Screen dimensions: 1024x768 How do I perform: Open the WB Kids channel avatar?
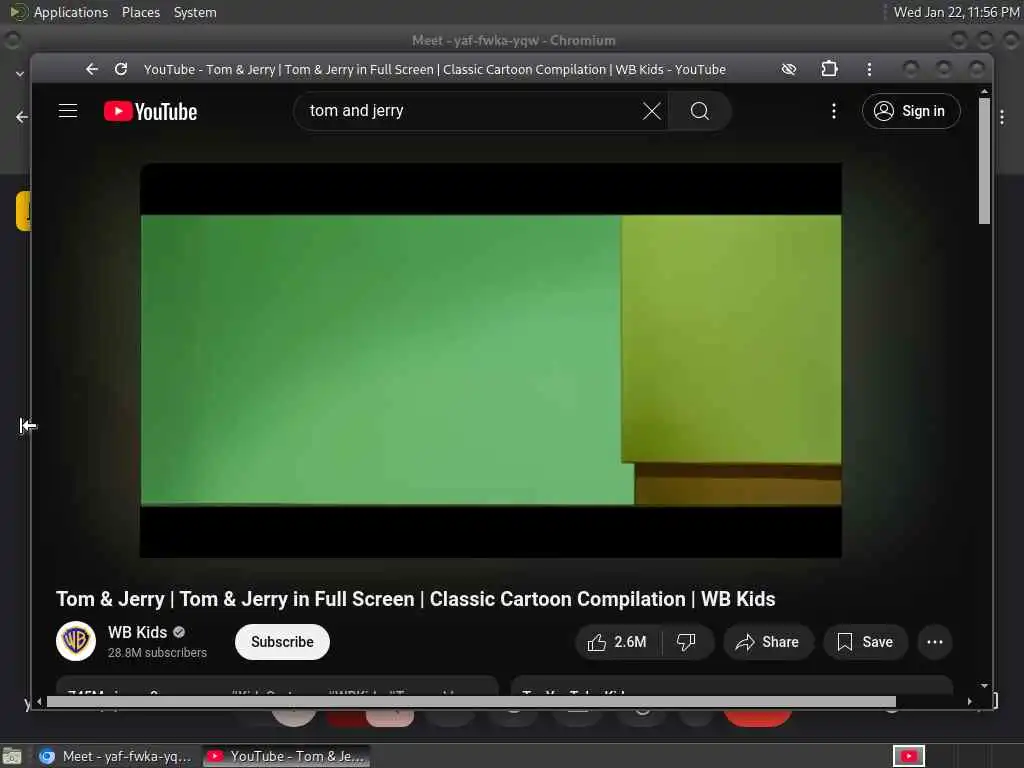pos(76,641)
